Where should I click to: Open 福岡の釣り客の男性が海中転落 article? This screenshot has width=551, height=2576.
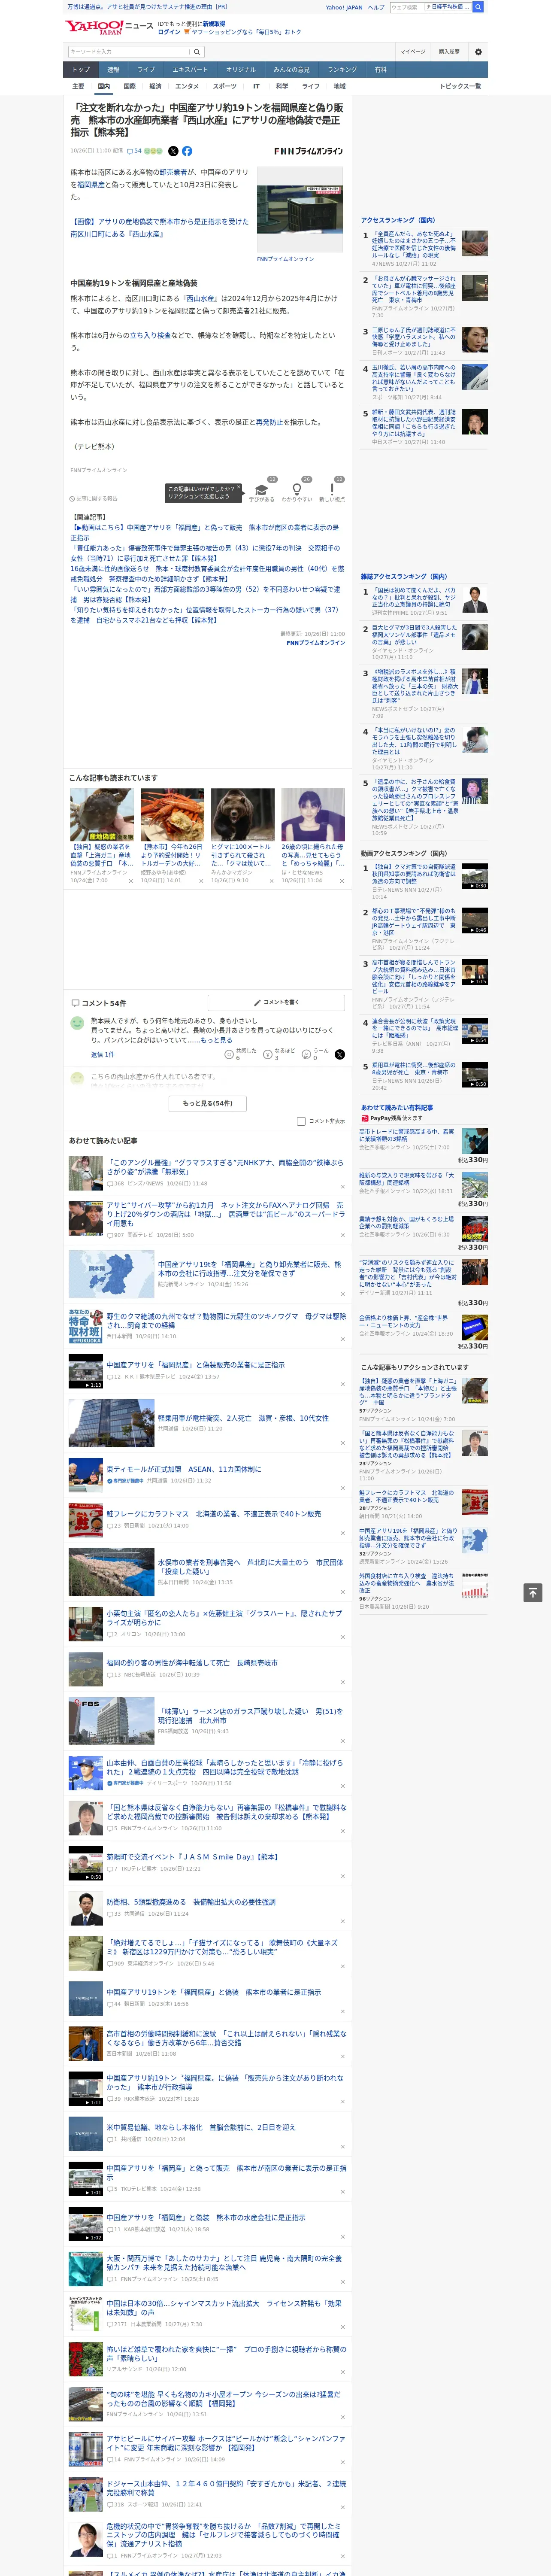click(x=192, y=1663)
